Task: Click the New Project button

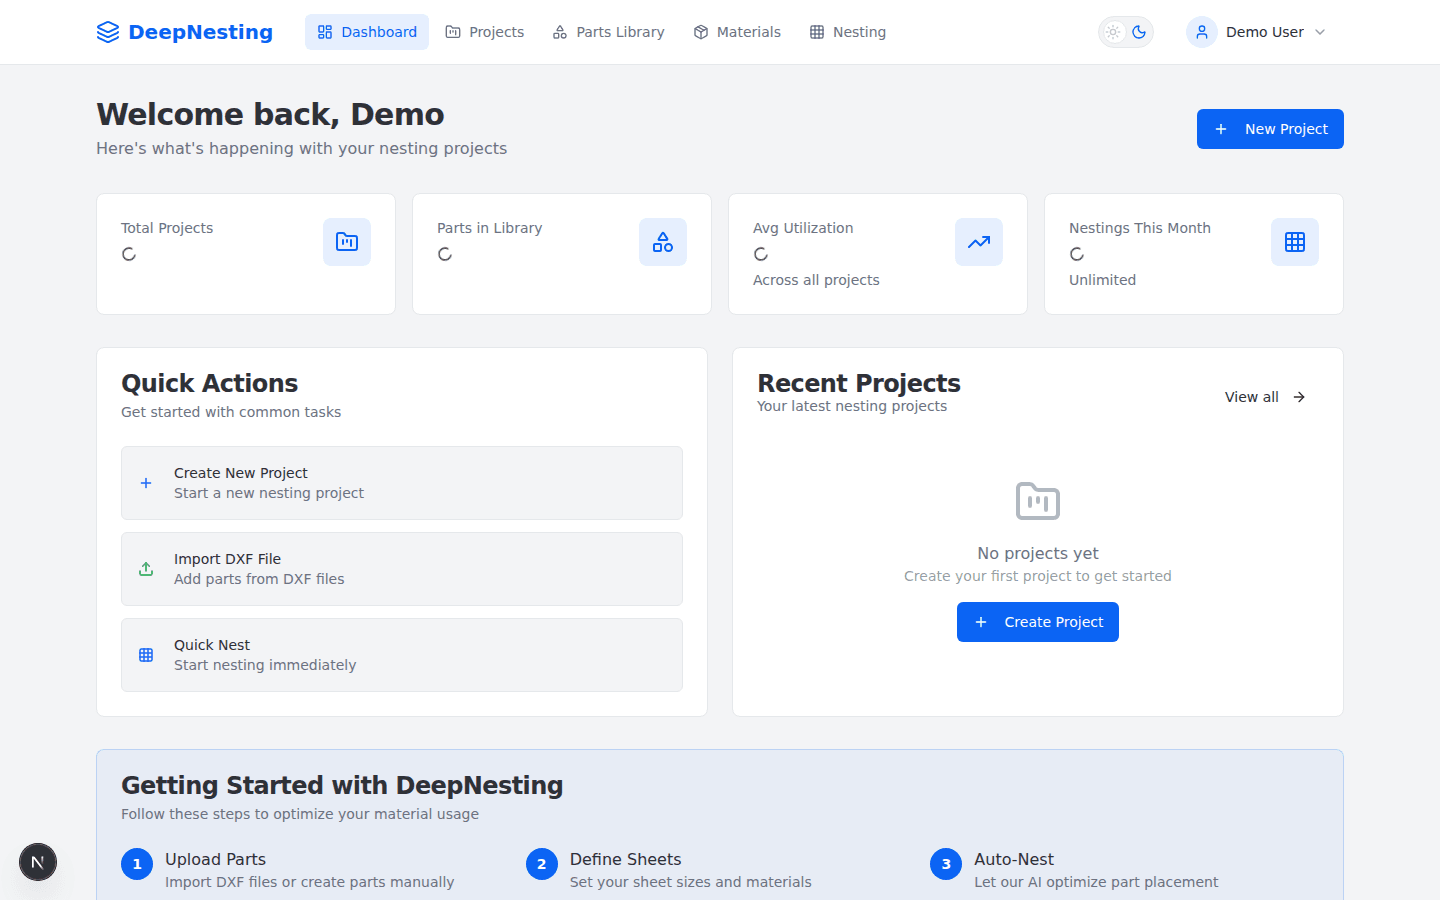Action: 1270,129
